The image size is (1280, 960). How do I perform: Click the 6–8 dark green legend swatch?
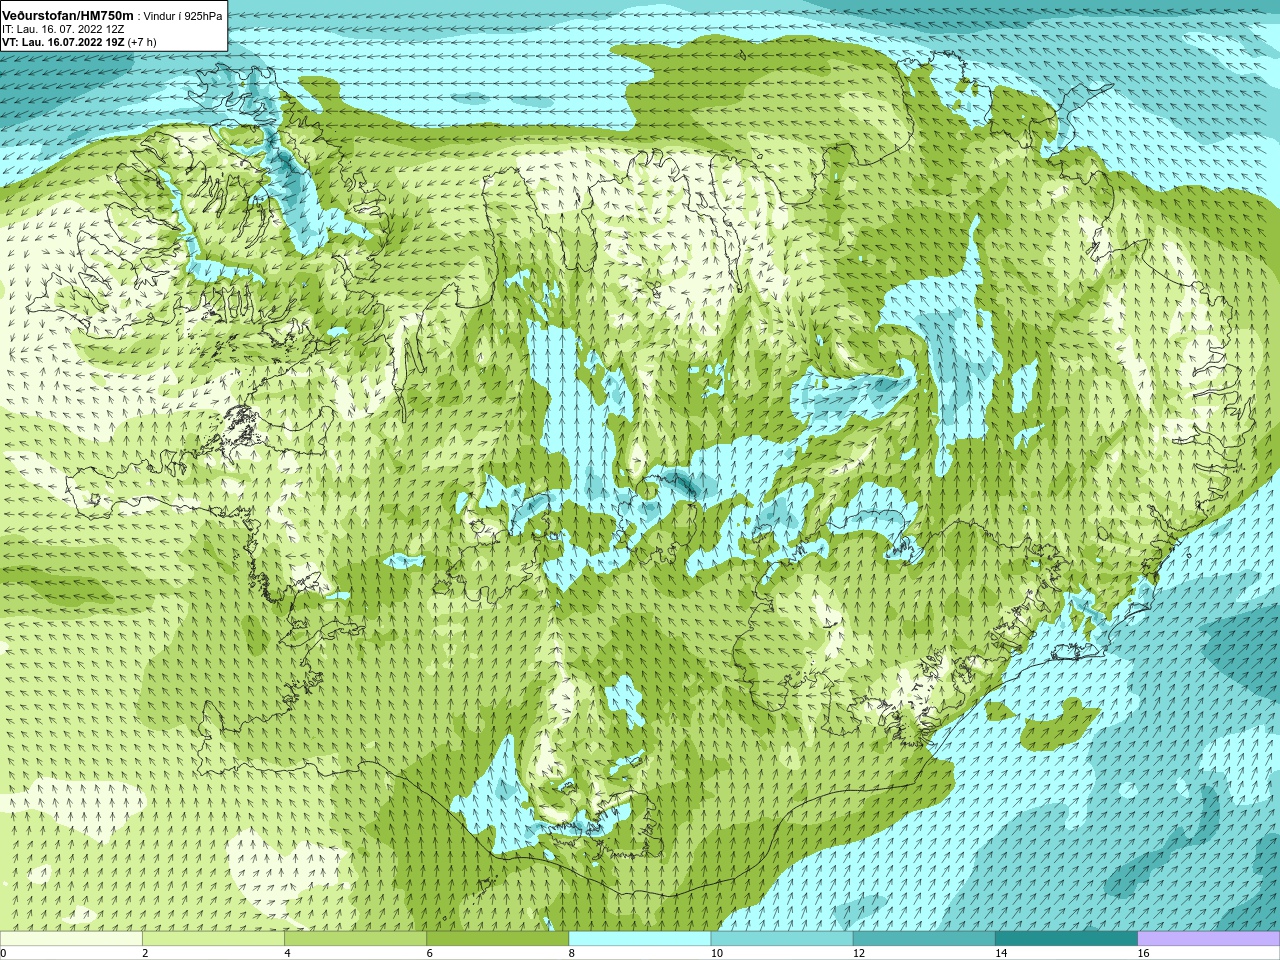coord(497,939)
